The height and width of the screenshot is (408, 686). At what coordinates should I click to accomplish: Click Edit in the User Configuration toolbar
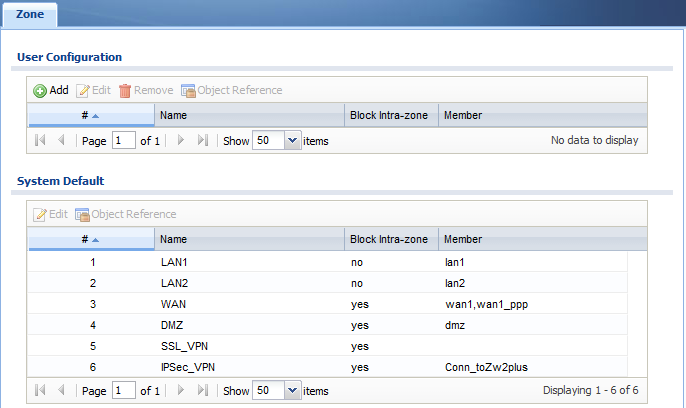click(94, 91)
